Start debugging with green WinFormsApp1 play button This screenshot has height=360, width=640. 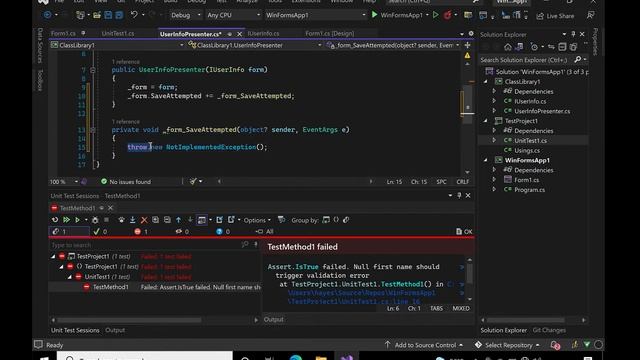pos(375,15)
